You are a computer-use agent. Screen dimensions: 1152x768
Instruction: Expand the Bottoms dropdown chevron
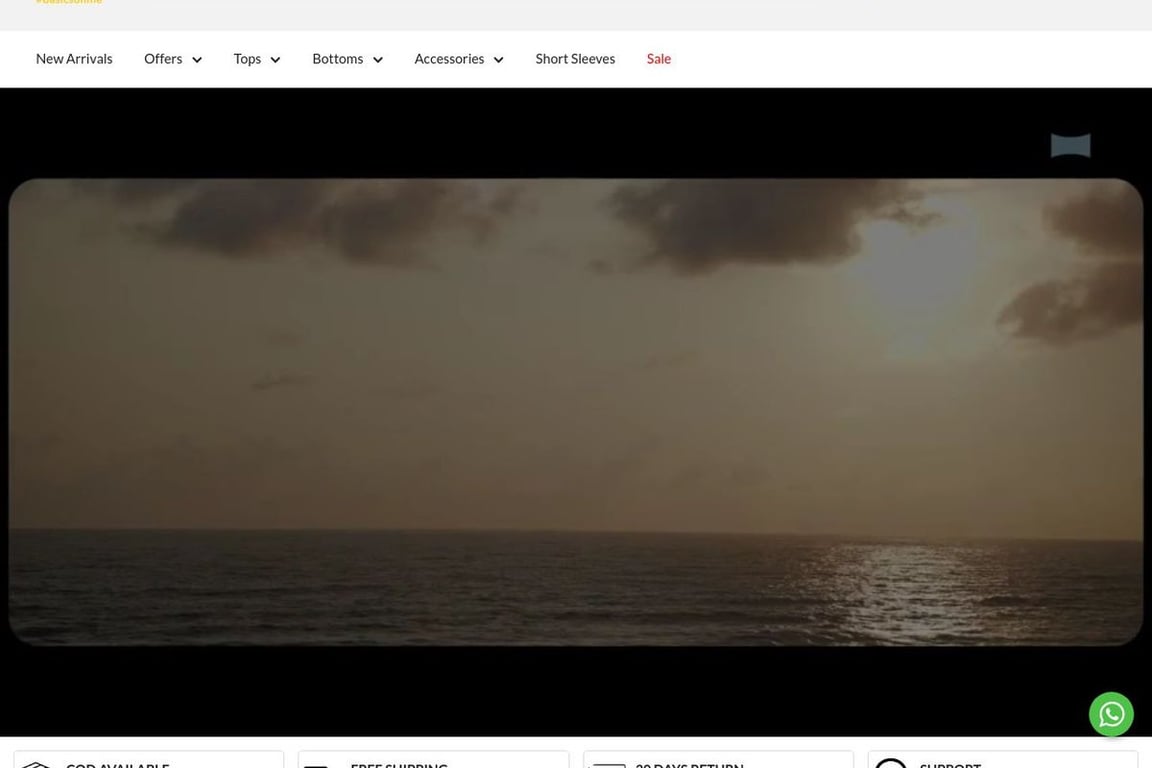click(x=378, y=60)
